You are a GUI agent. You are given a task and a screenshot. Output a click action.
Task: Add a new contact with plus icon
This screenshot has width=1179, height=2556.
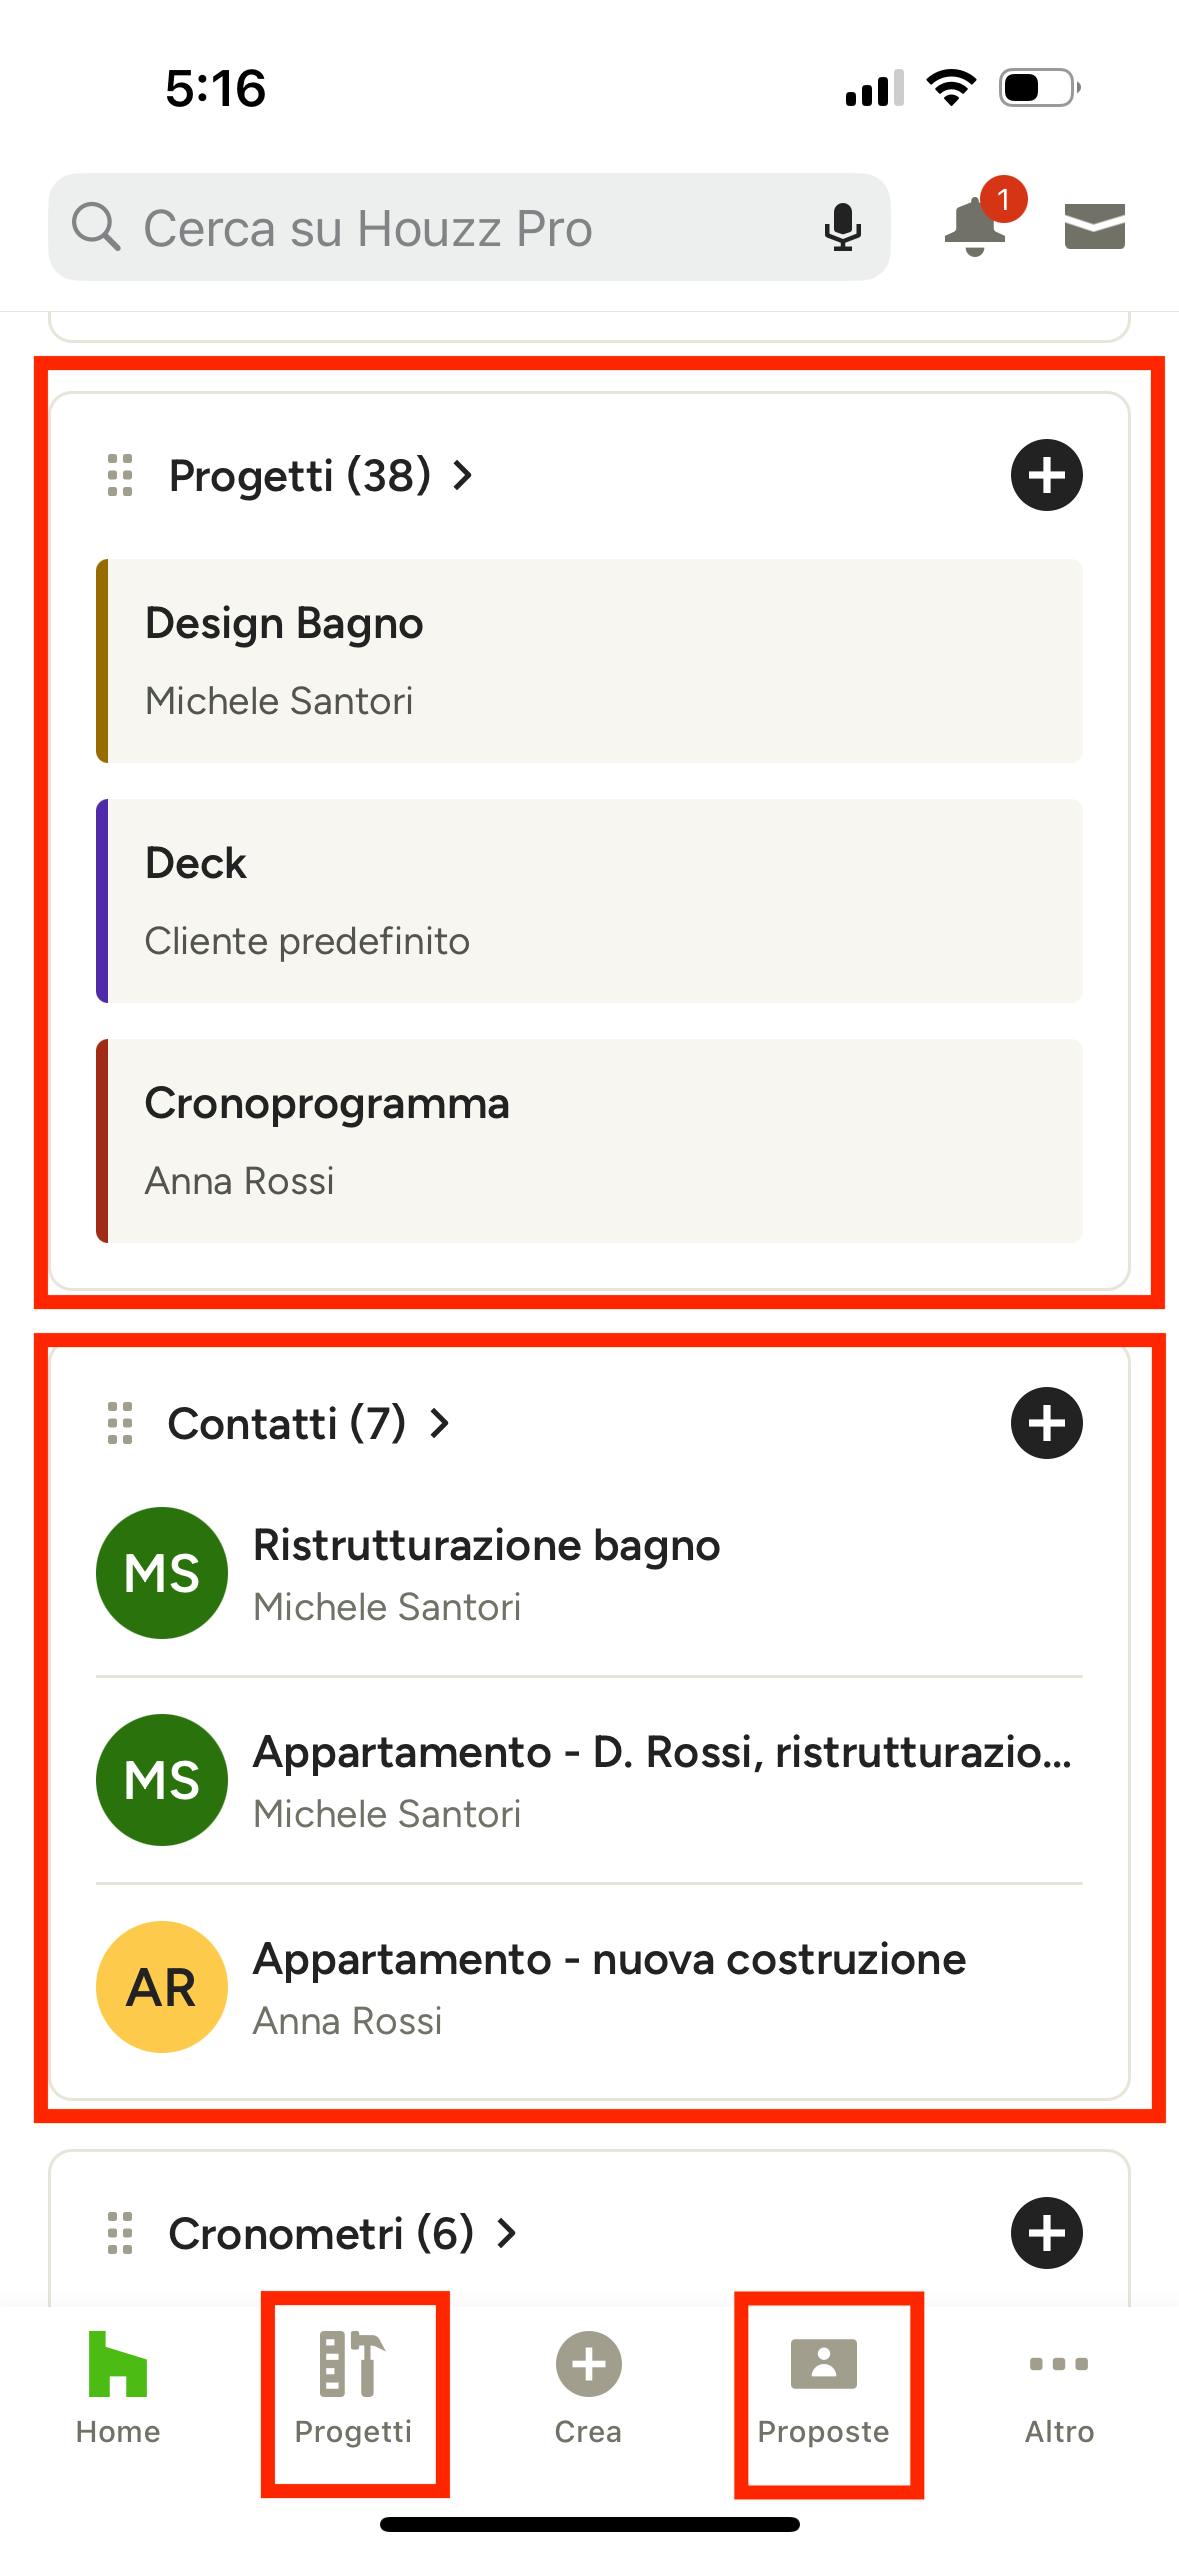pos(1046,1423)
